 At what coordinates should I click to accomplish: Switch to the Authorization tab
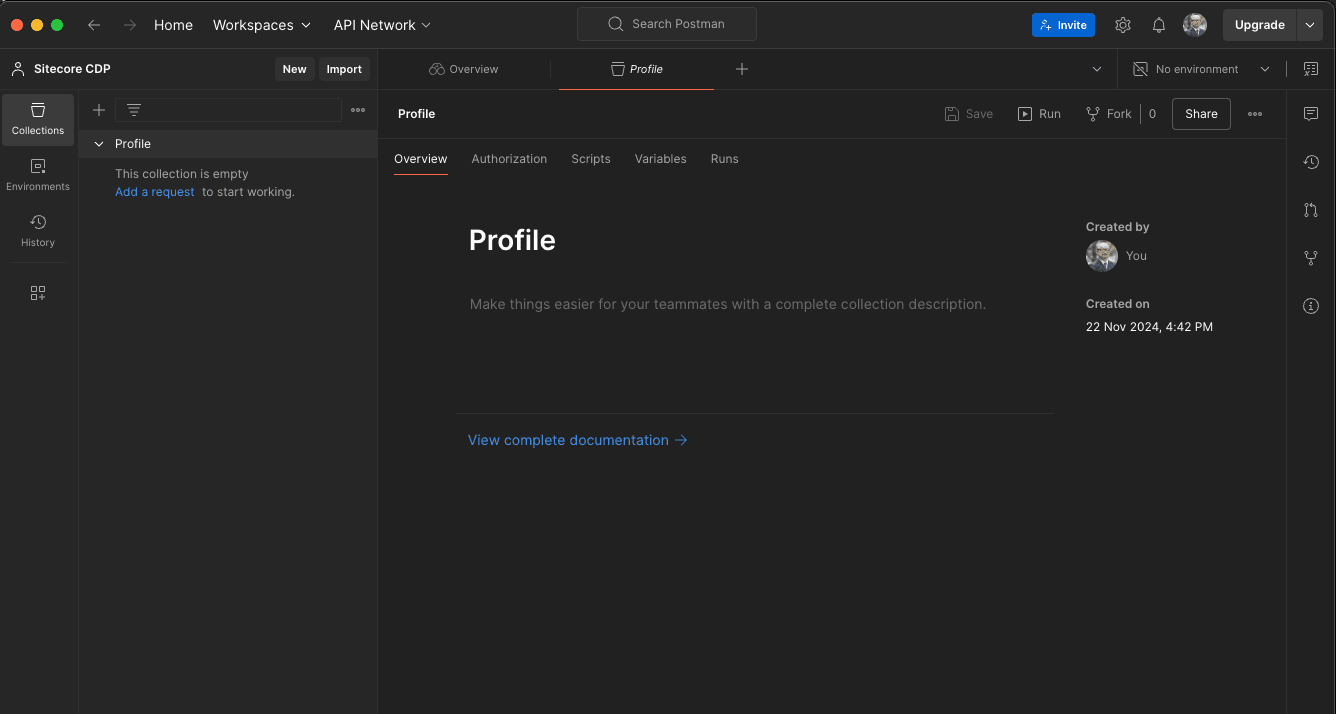pyautogui.click(x=509, y=159)
